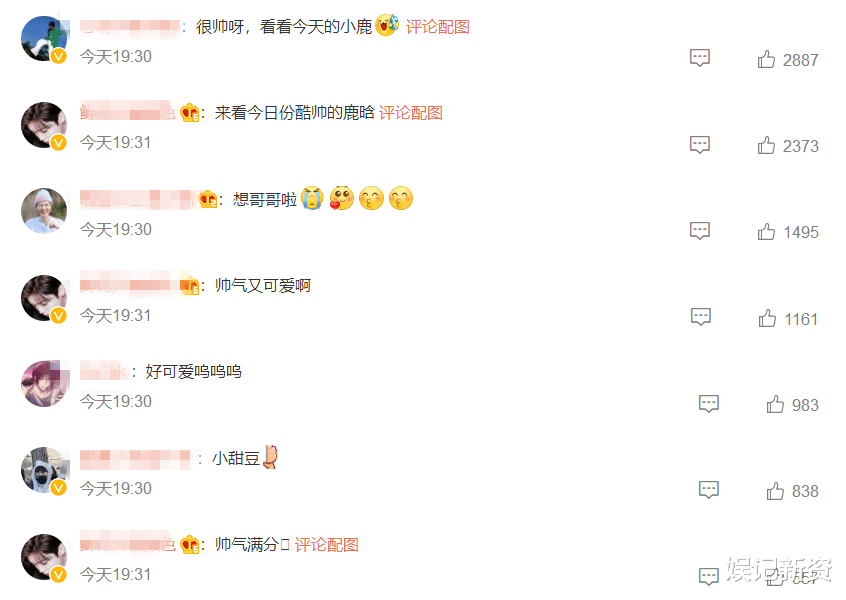
Task: Like the comment with 2373 likes
Action: pos(766,146)
